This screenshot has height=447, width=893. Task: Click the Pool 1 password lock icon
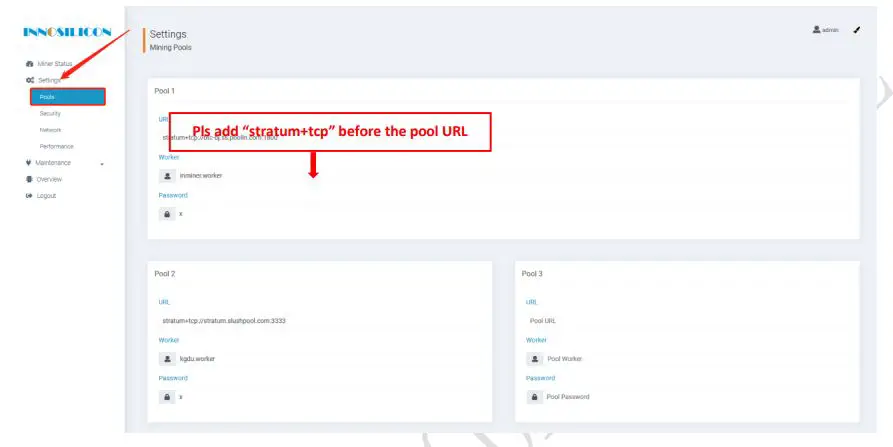click(167, 214)
